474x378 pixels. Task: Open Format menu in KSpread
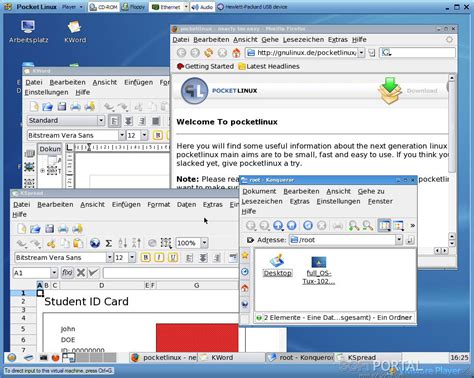point(158,204)
